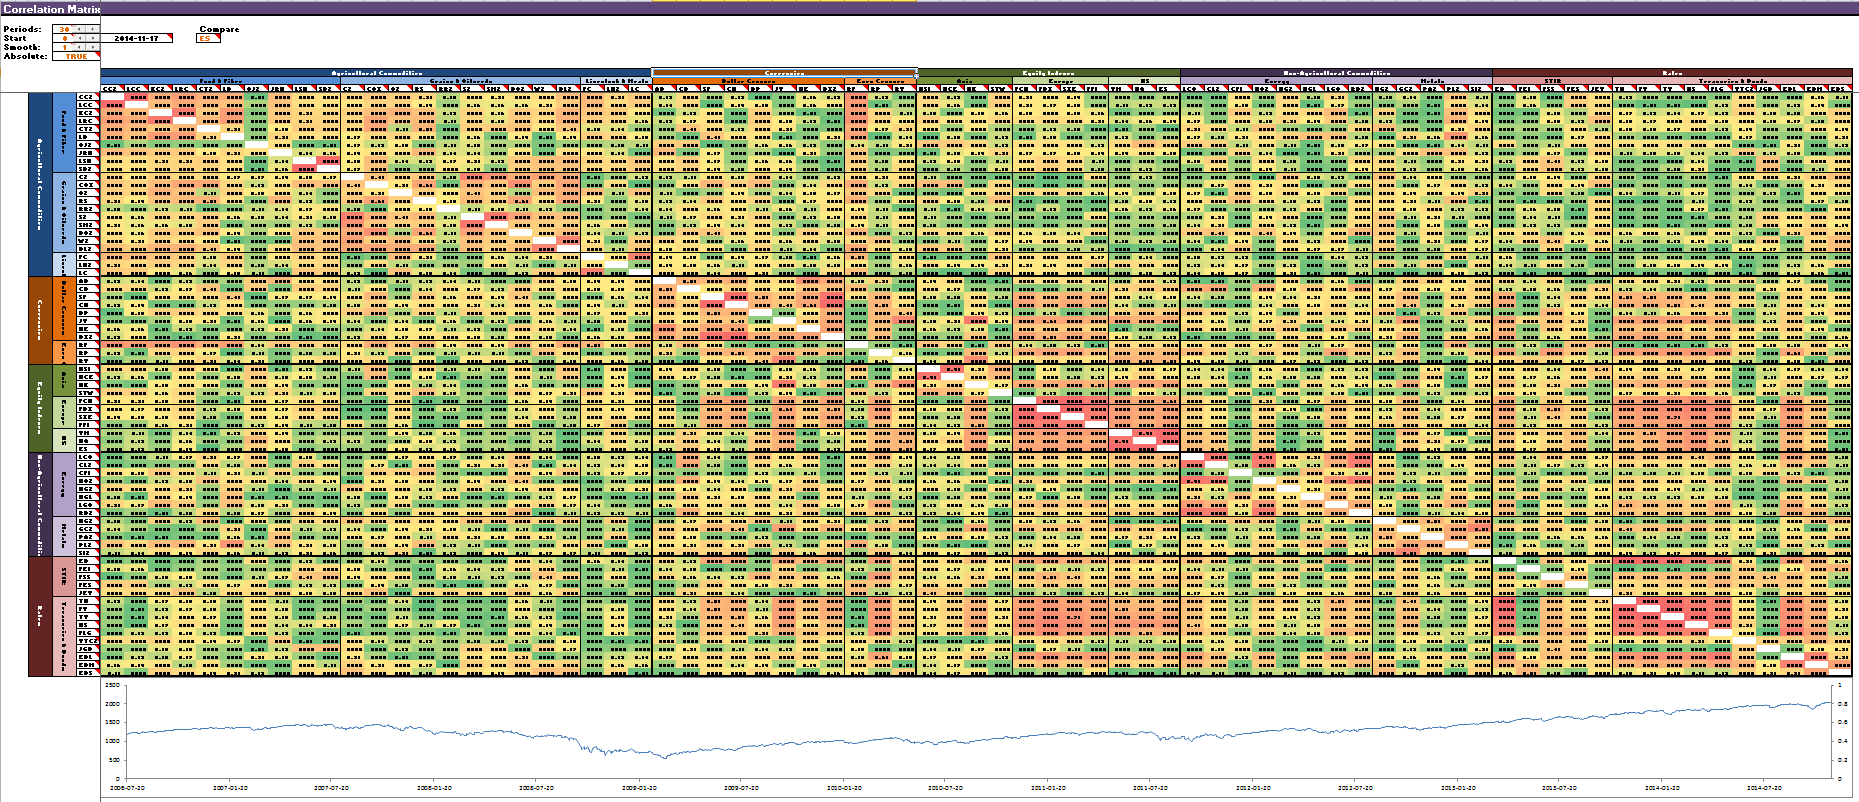Open the Compare ES selection cell

coord(209,38)
